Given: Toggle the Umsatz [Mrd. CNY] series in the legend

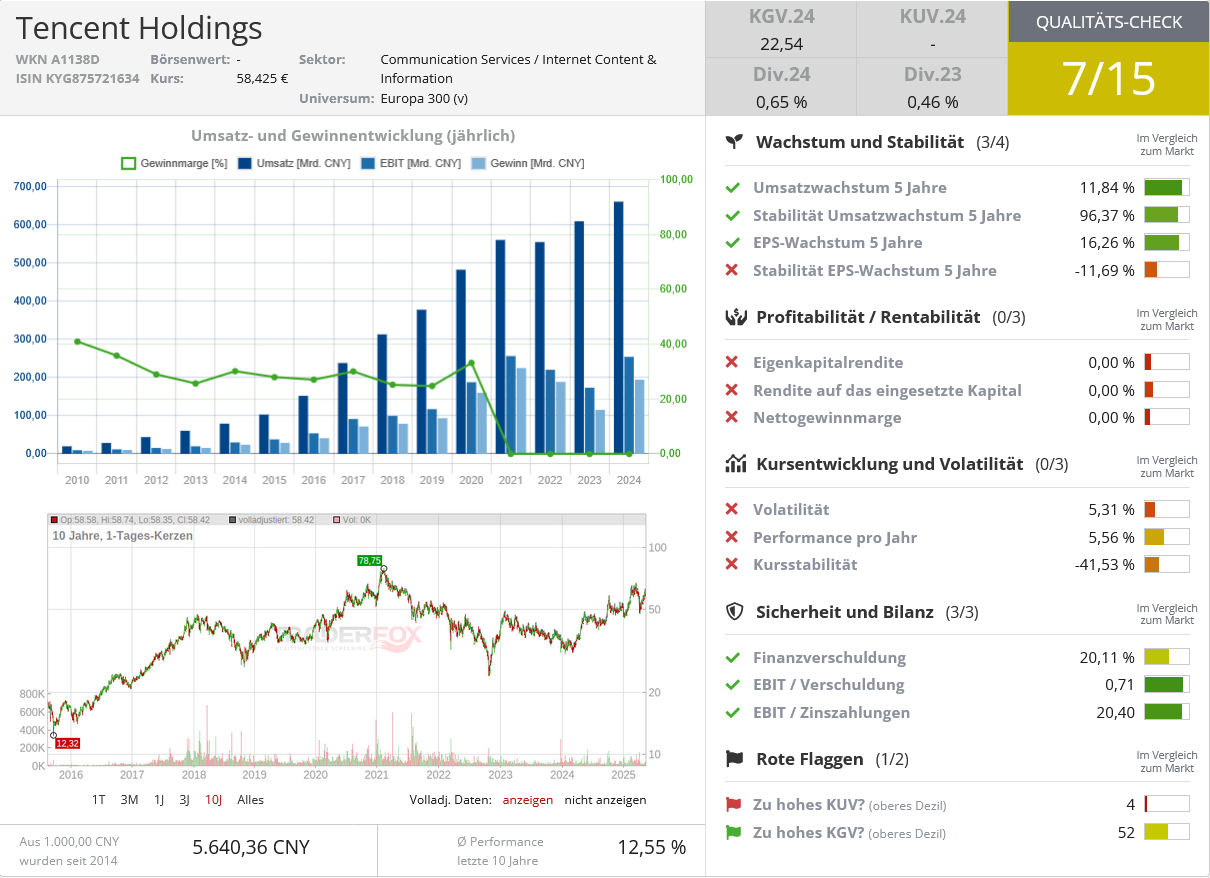Looking at the screenshot, I should 295,163.
